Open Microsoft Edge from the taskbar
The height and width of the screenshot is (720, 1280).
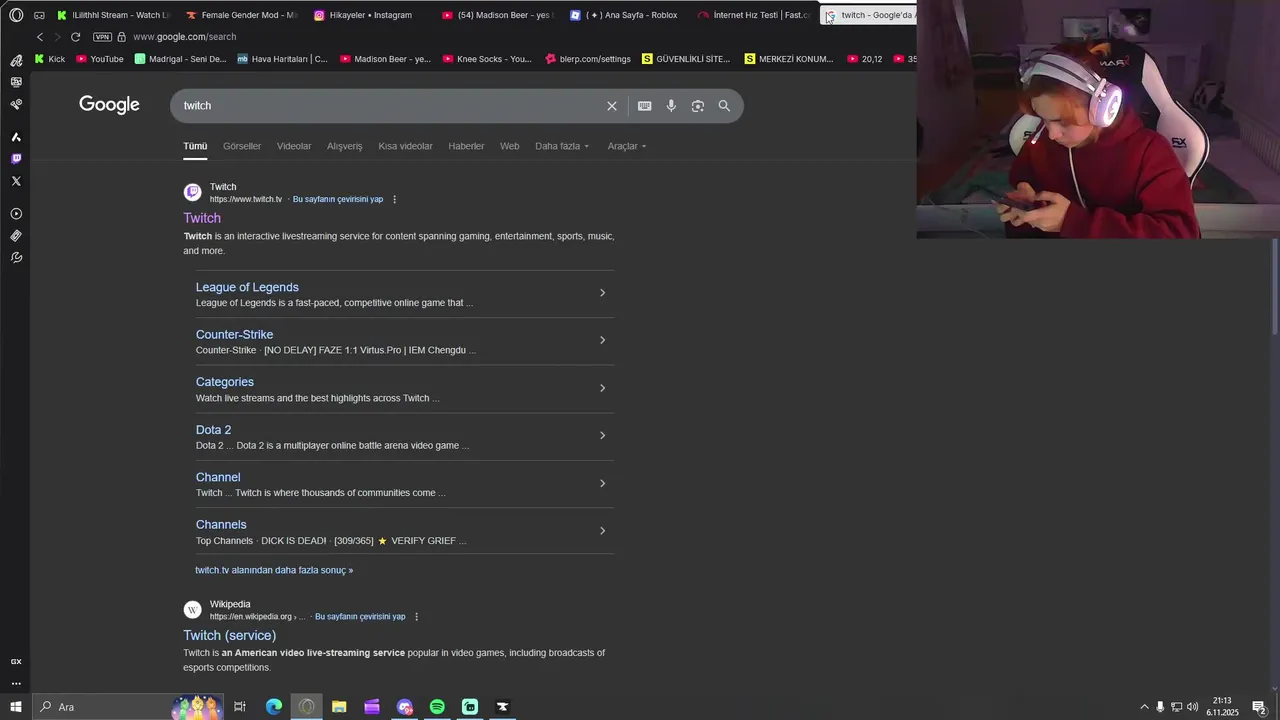[x=274, y=707]
